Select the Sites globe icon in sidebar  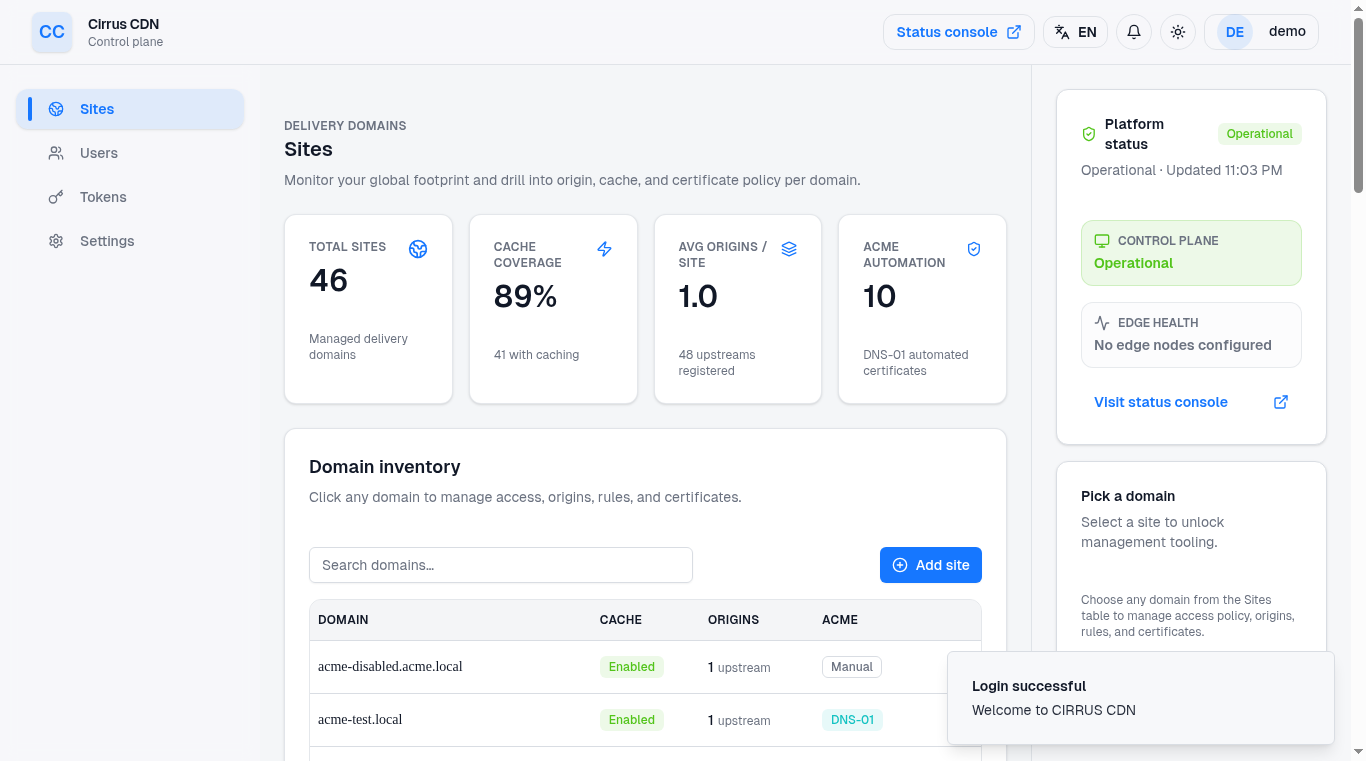point(55,109)
